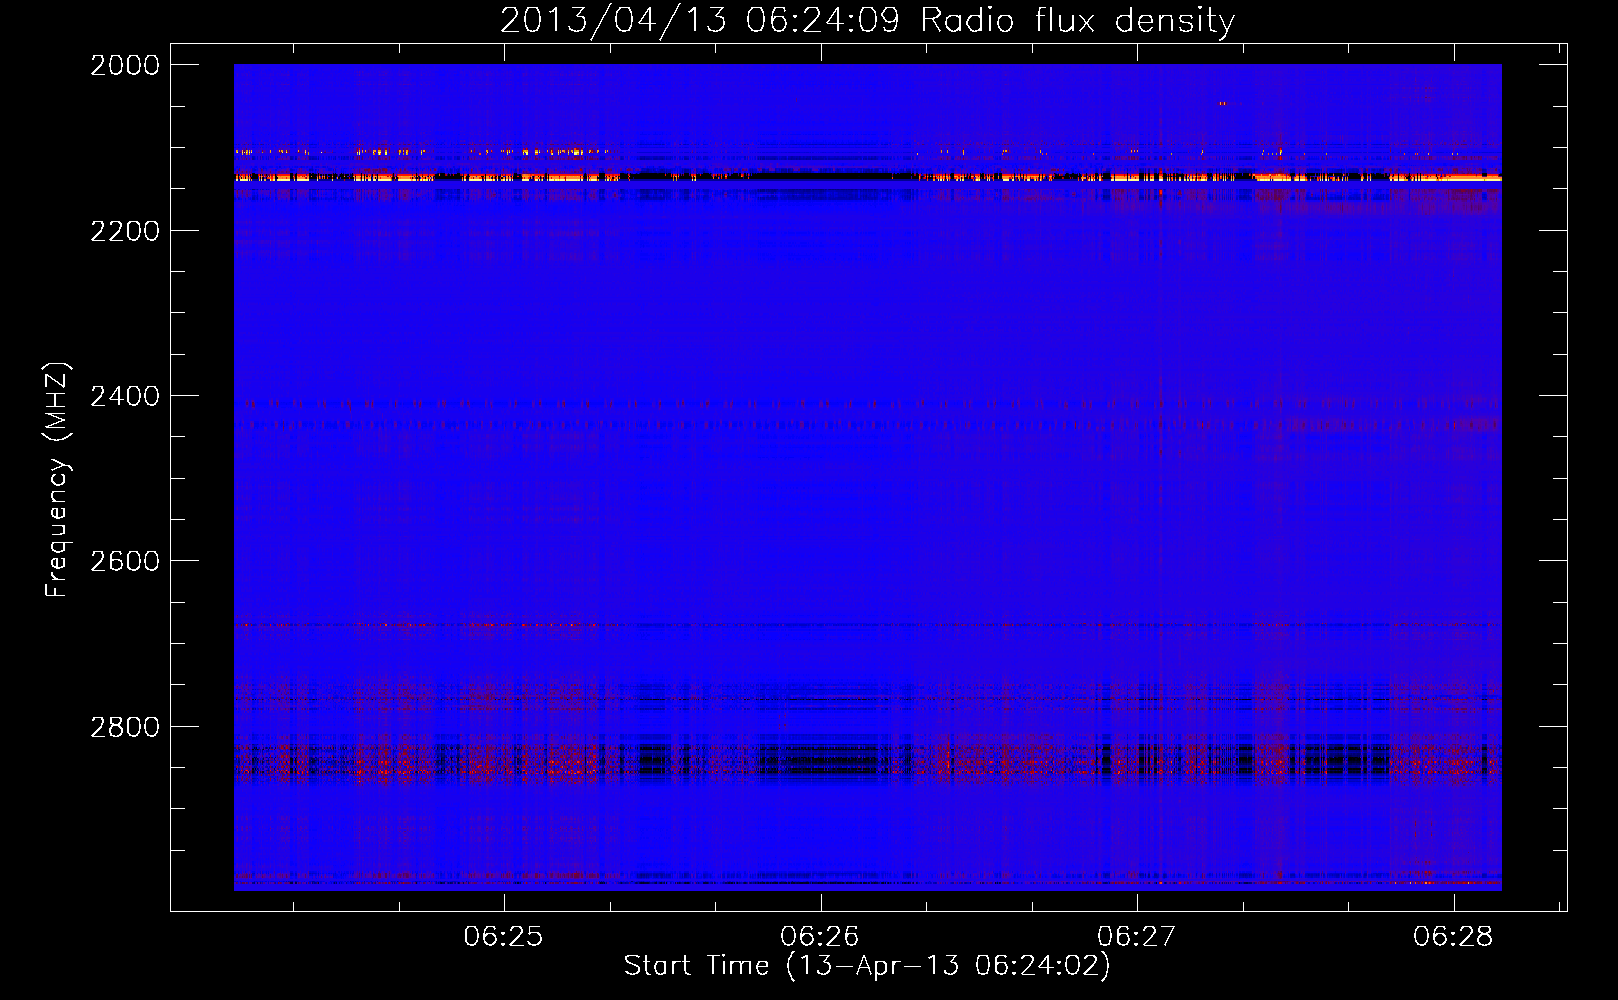
Task: Click the 06:26 time axis label
Action: (820, 937)
